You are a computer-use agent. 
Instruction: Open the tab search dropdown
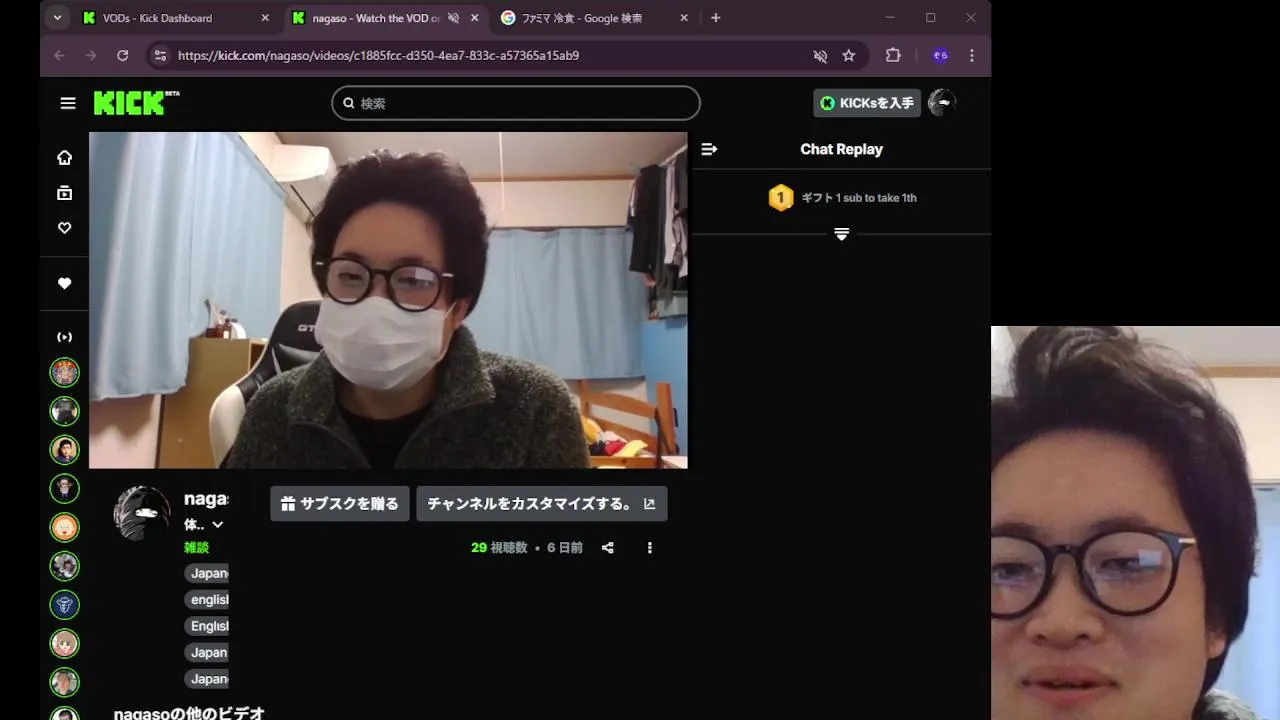[57, 18]
